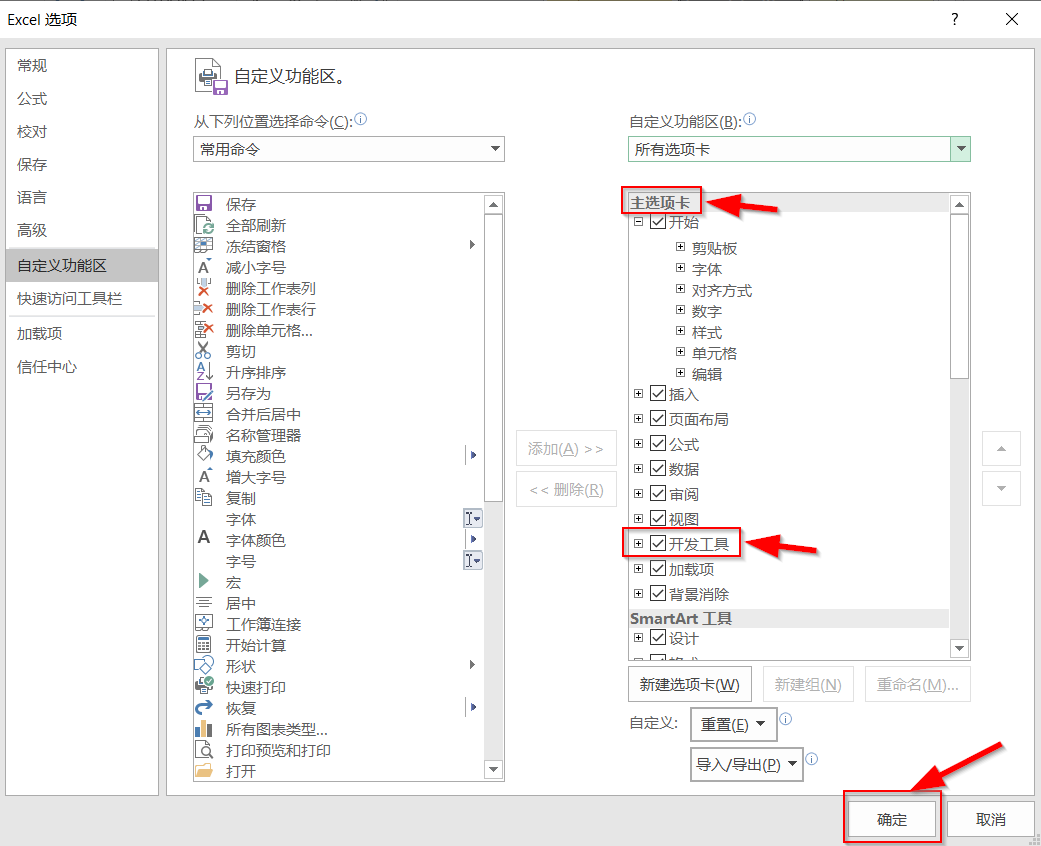Disable the 开发工具 checkbox
Viewport: 1041px width, 846px height.
point(658,543)
